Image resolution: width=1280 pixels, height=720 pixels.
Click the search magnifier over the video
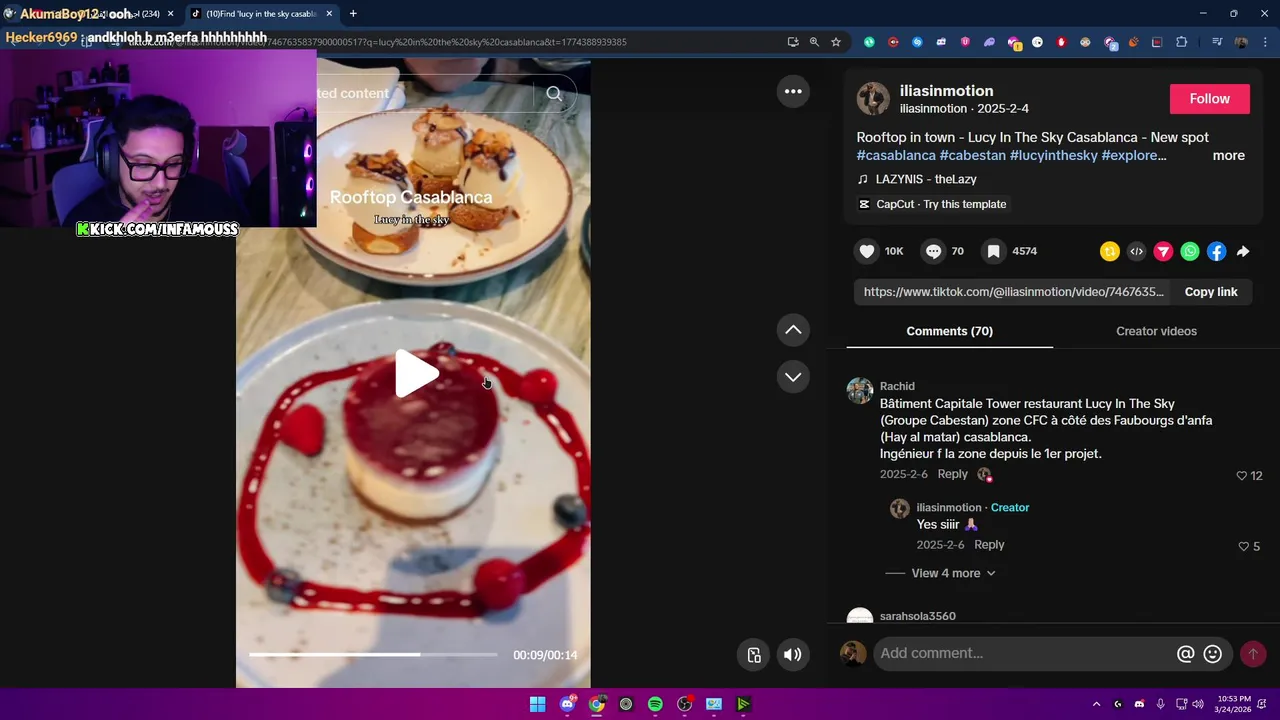coord(554,94)
